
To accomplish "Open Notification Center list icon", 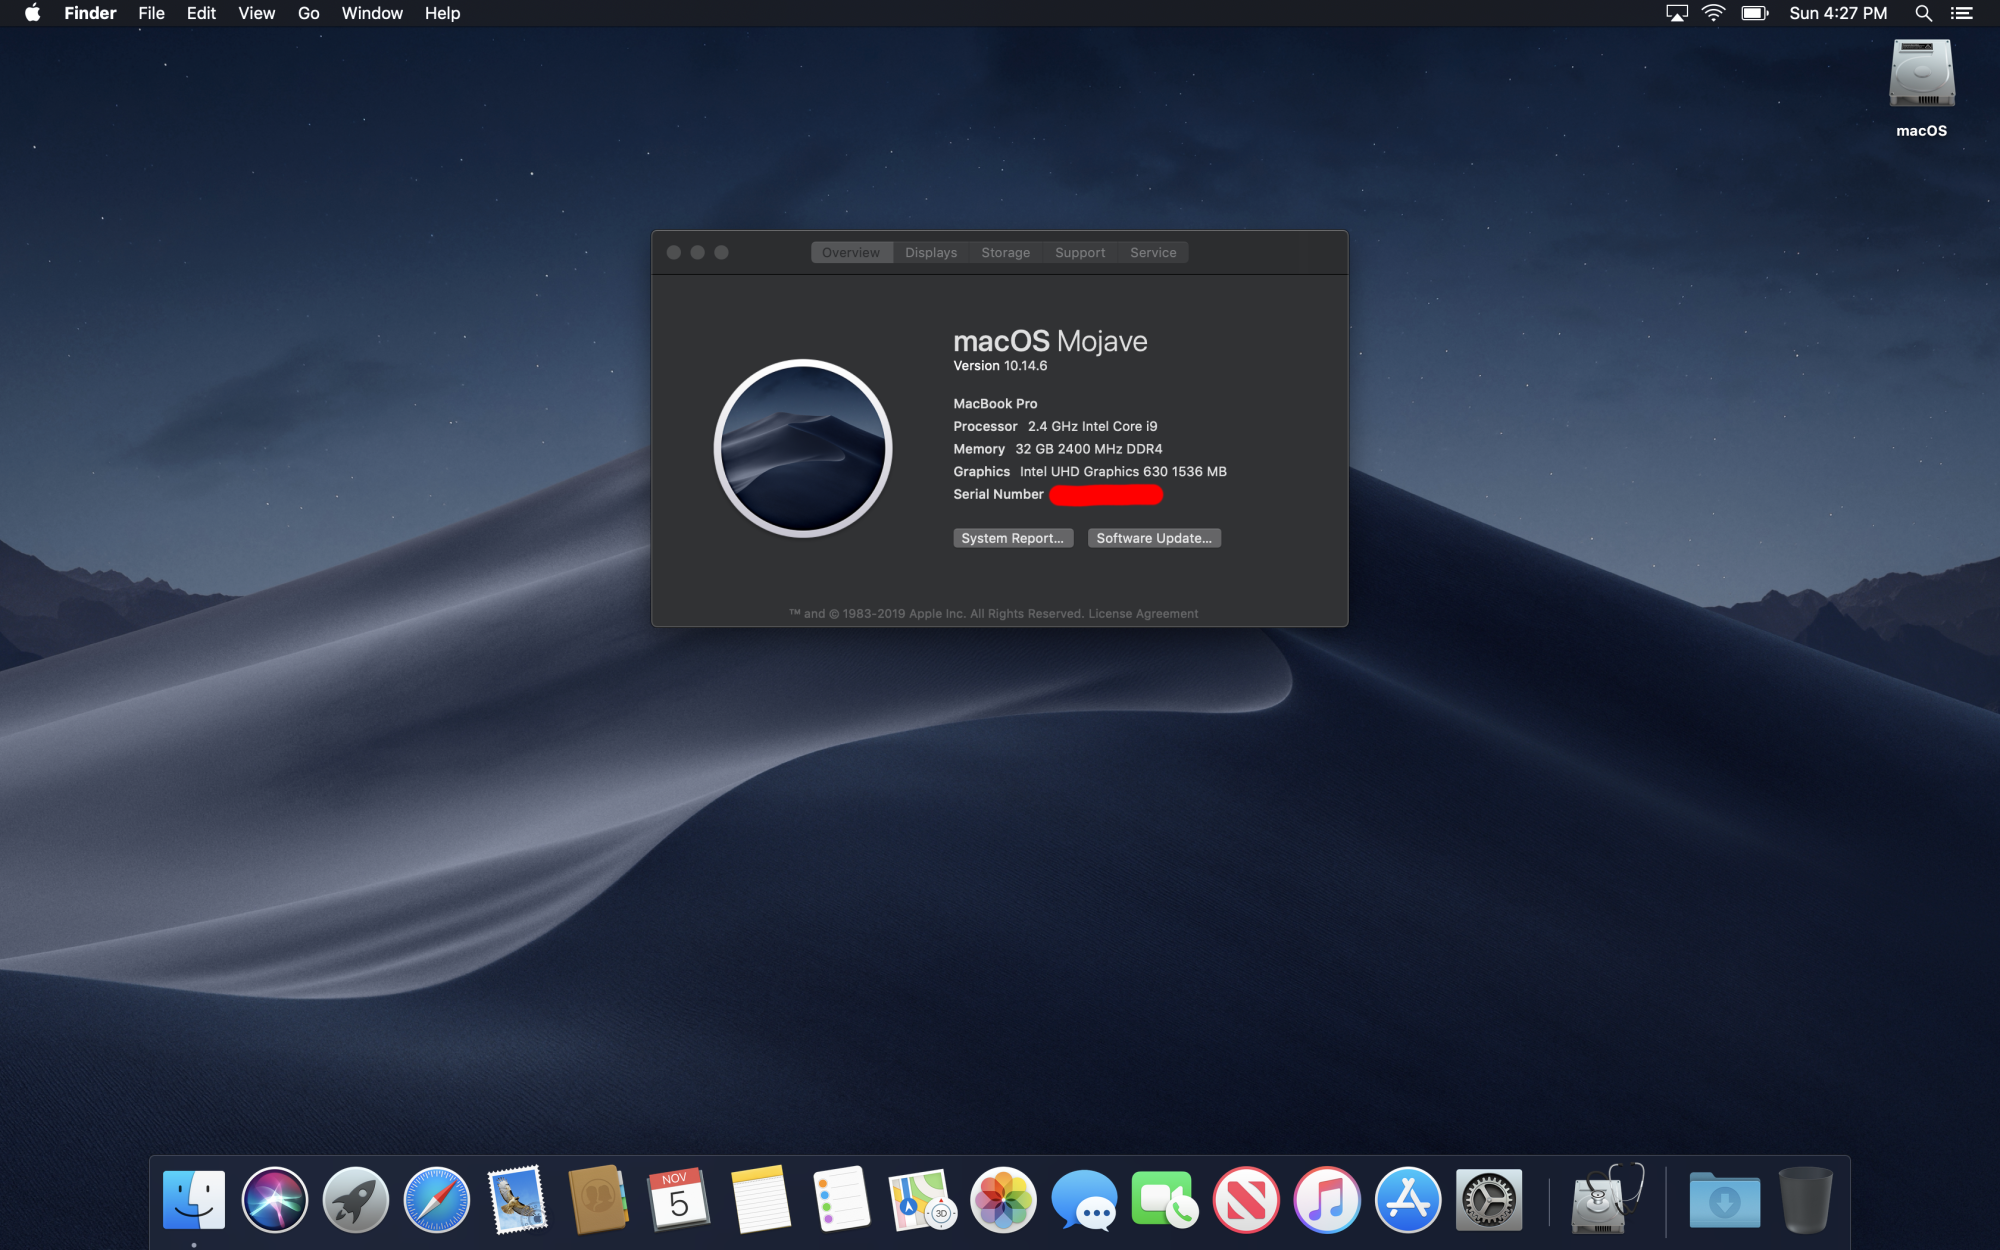I will coord(1962,13).
